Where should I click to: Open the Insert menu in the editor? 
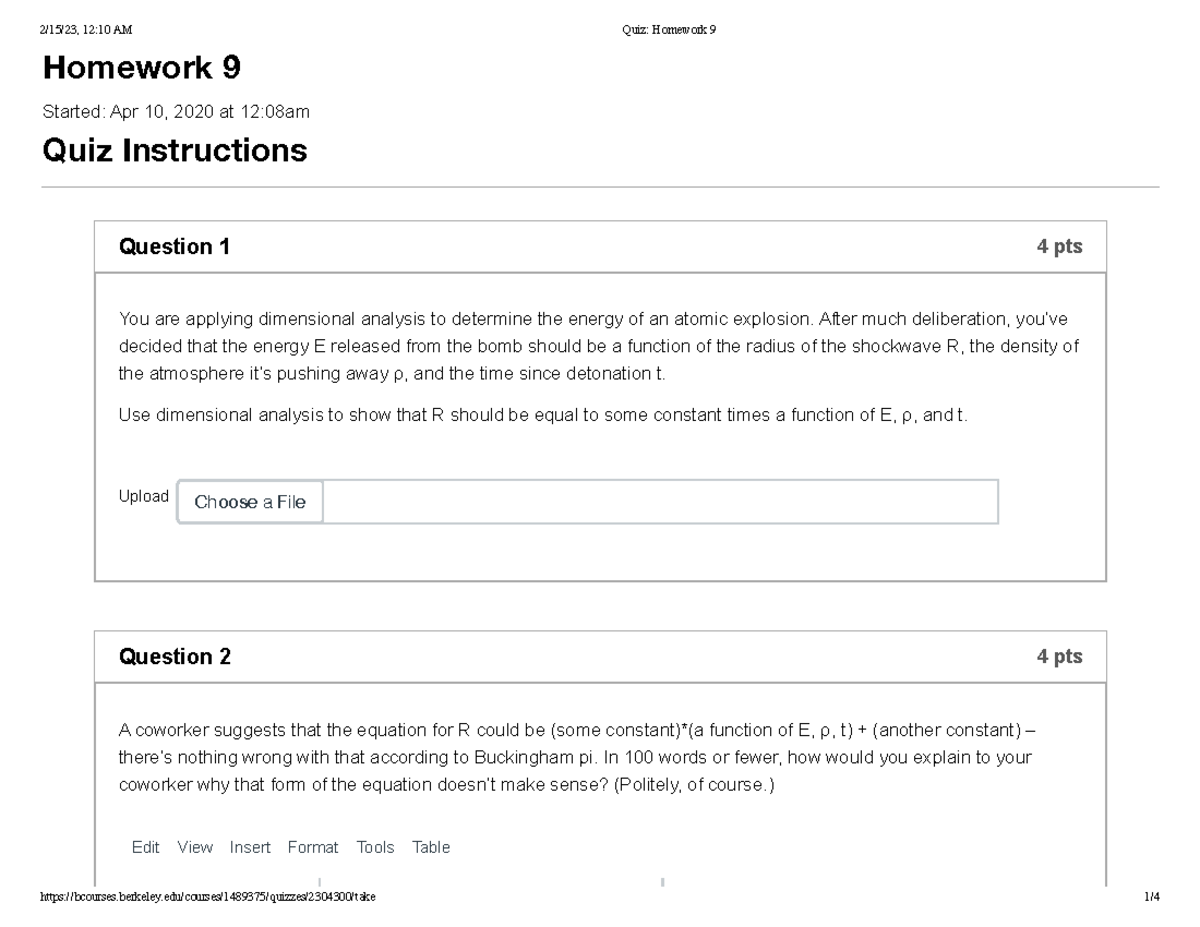(x=250, y=847)
